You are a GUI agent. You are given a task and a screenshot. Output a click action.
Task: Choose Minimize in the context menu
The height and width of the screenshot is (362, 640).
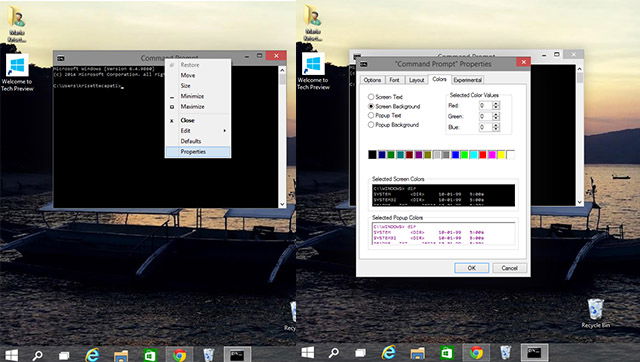point(198,96)
